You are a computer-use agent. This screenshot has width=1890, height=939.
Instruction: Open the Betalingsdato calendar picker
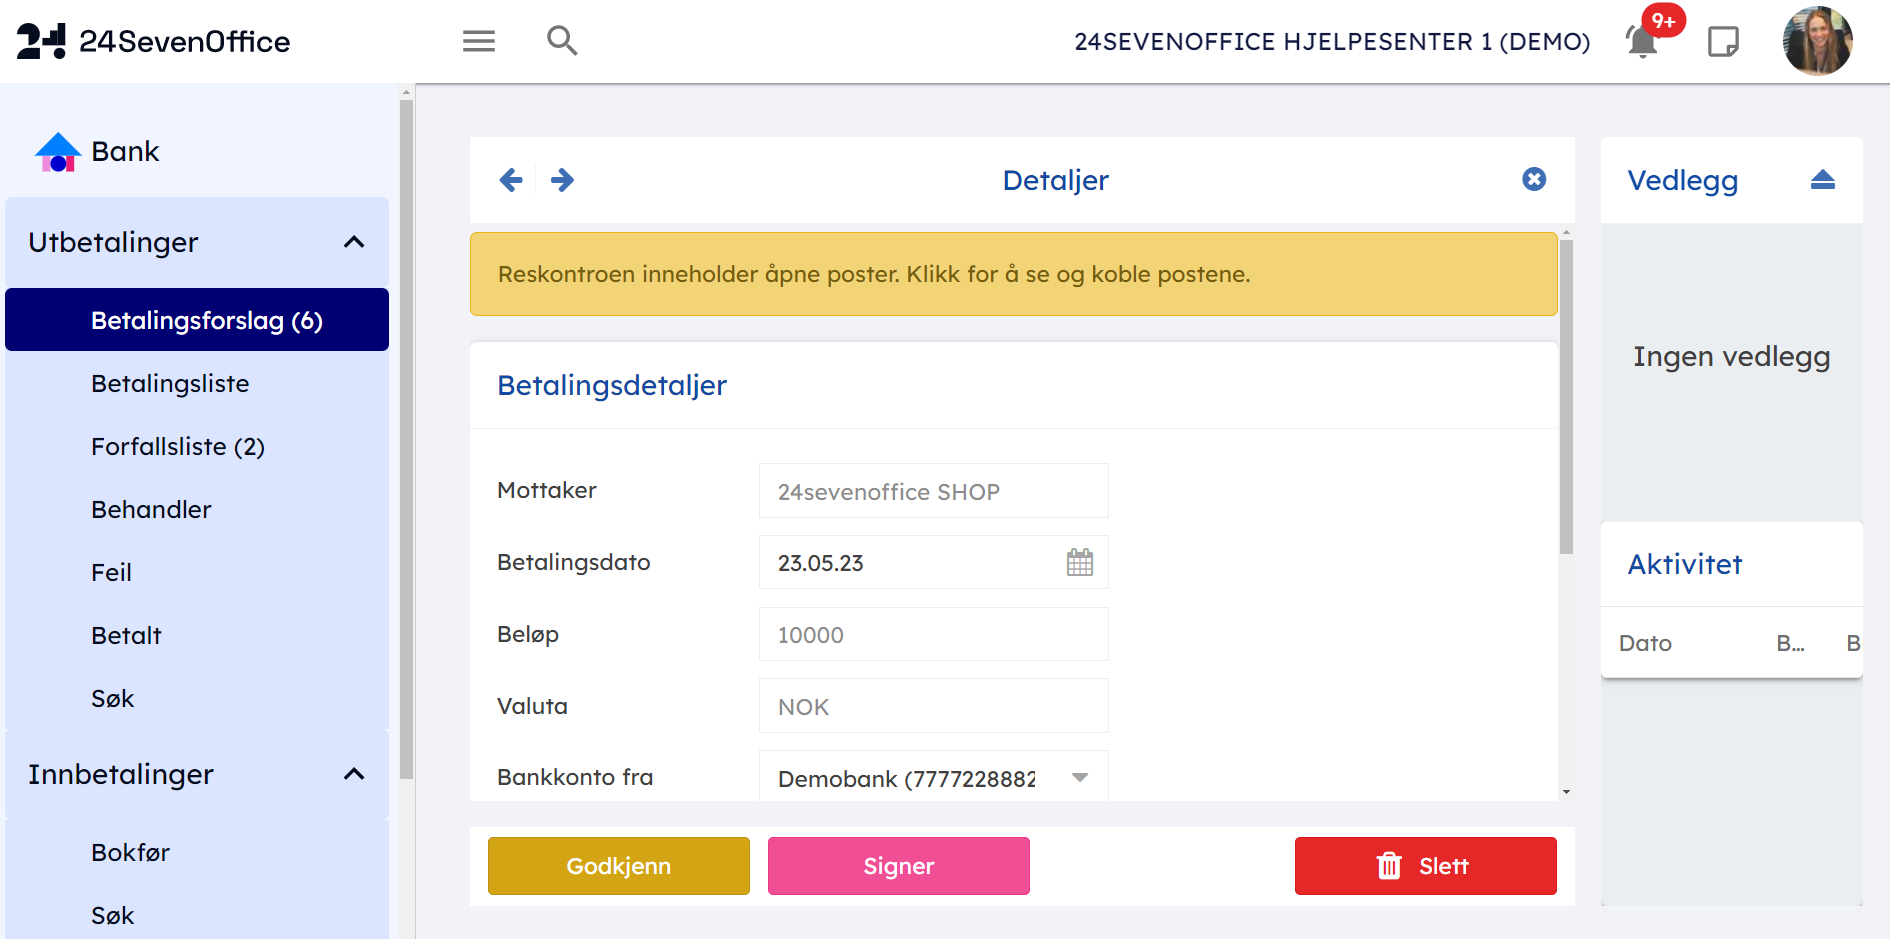(x=1079, y=563)
